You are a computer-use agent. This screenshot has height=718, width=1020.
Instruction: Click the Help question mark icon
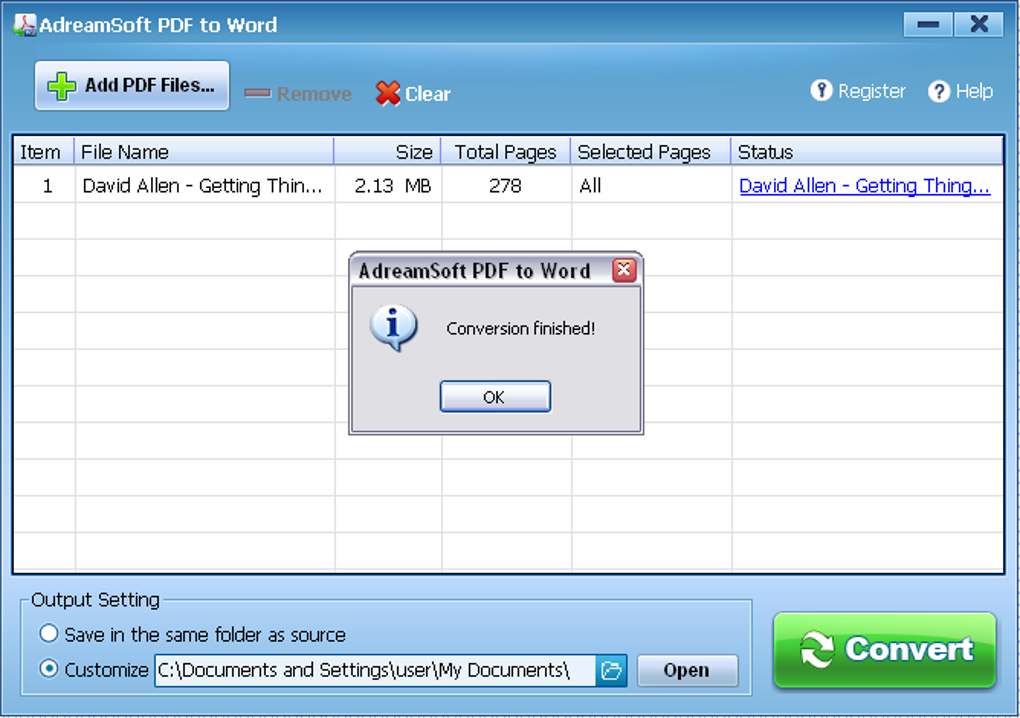937,91
